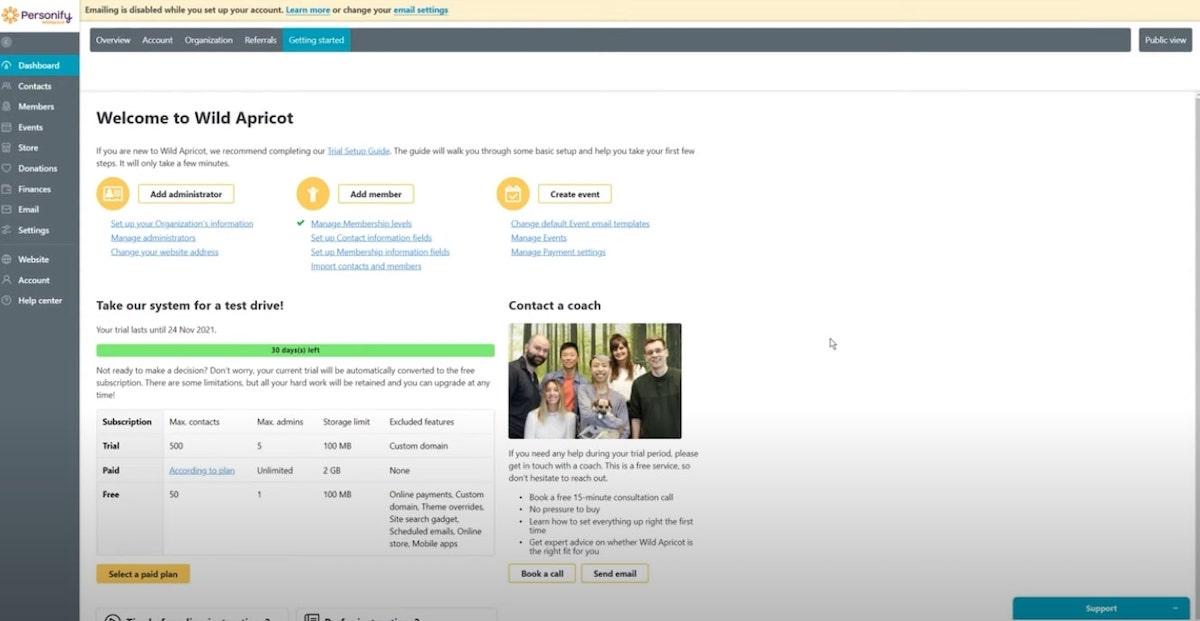Open the email settings link in banner
The height and width of the screenshot is (621, 1200).
(x=419, y=10)
